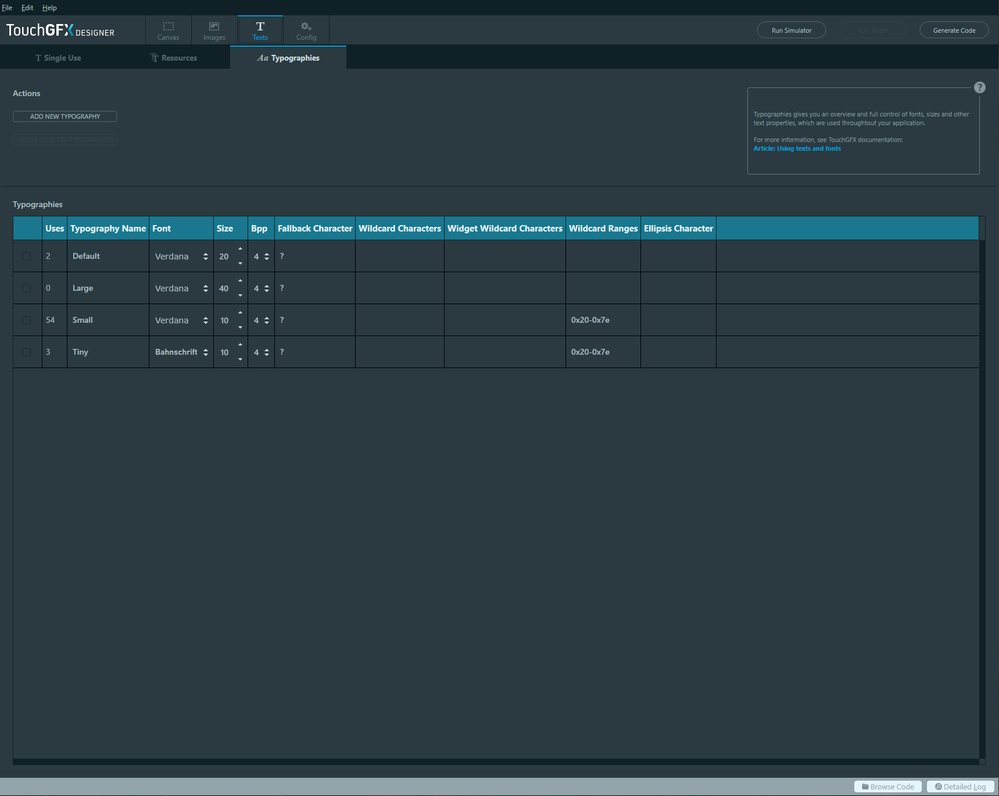Click Browse Code in status bar
The image size is (999, 796).
(x=888, y=786)
